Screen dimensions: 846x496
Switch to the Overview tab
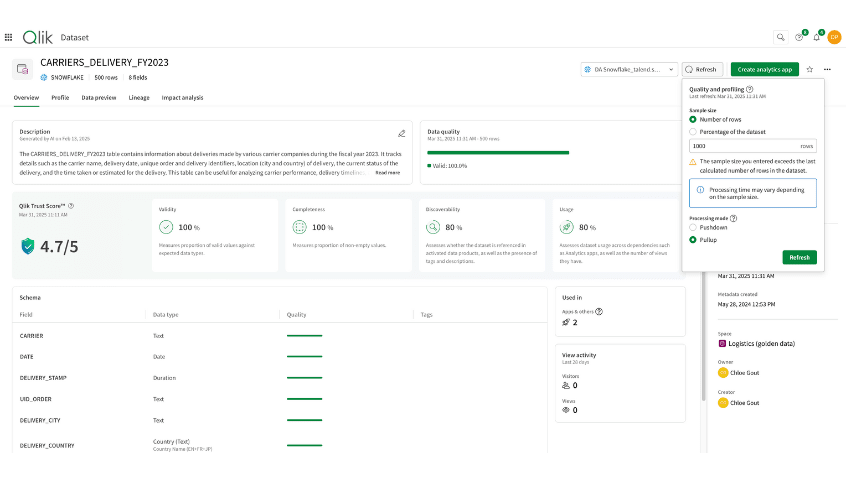[26, 98]
